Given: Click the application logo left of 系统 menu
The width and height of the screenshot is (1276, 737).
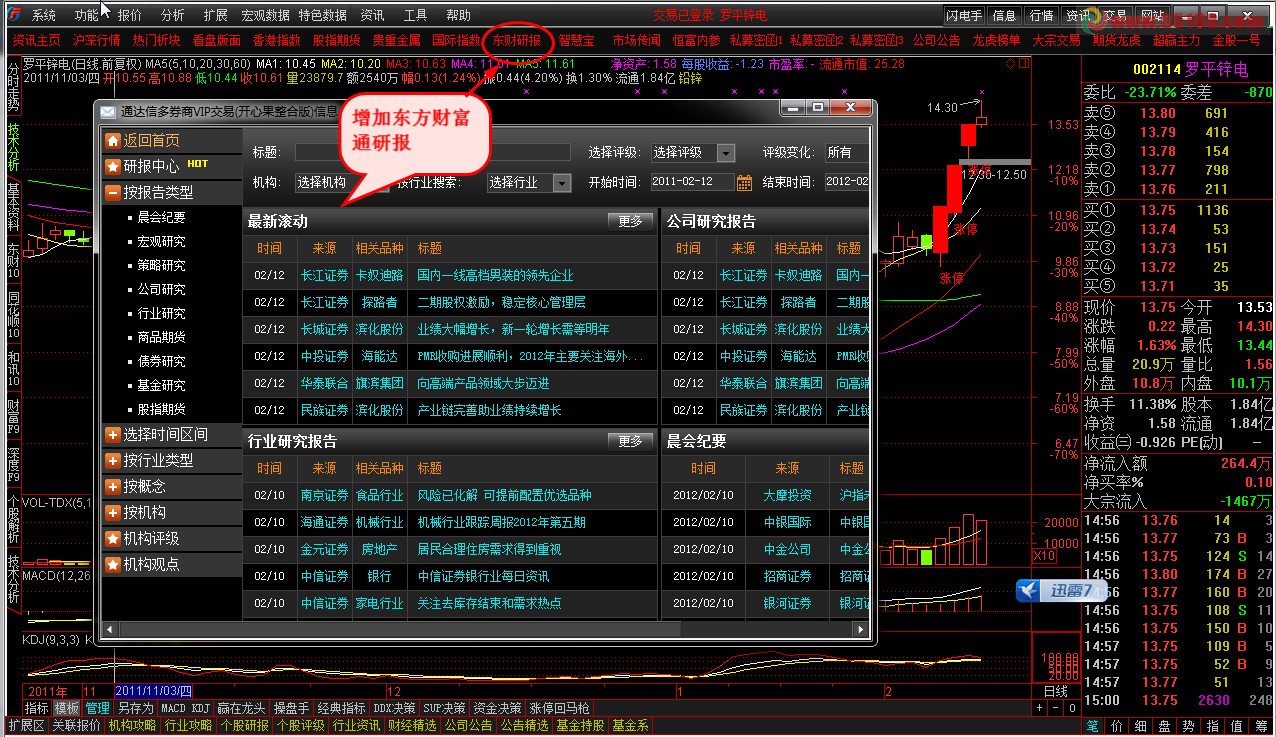Looking at the screenshot, I should (16, 15).
